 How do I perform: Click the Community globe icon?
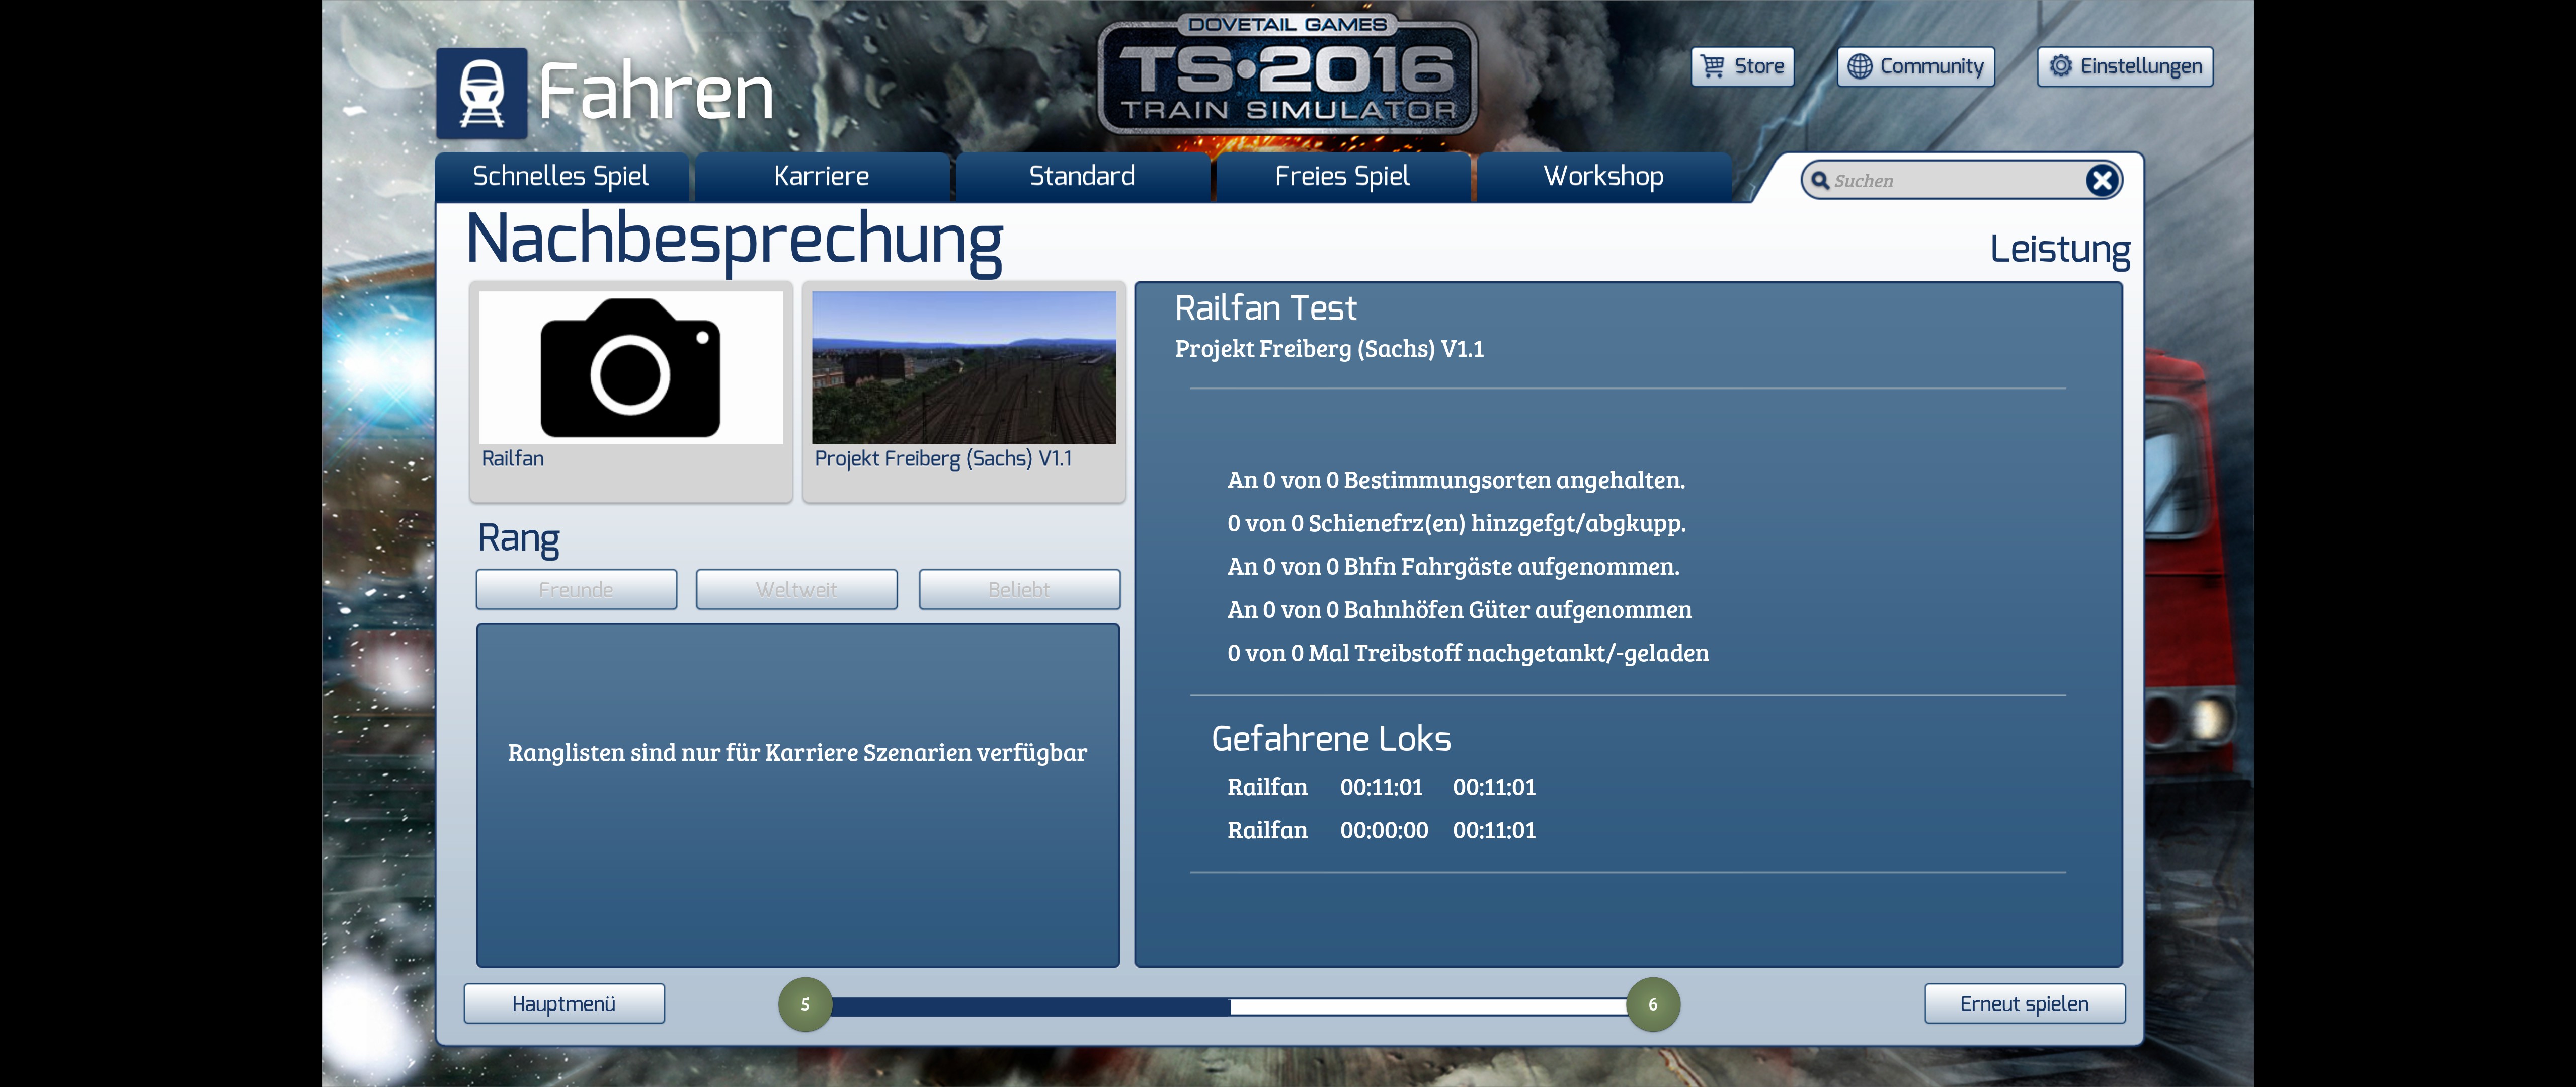1859,66
